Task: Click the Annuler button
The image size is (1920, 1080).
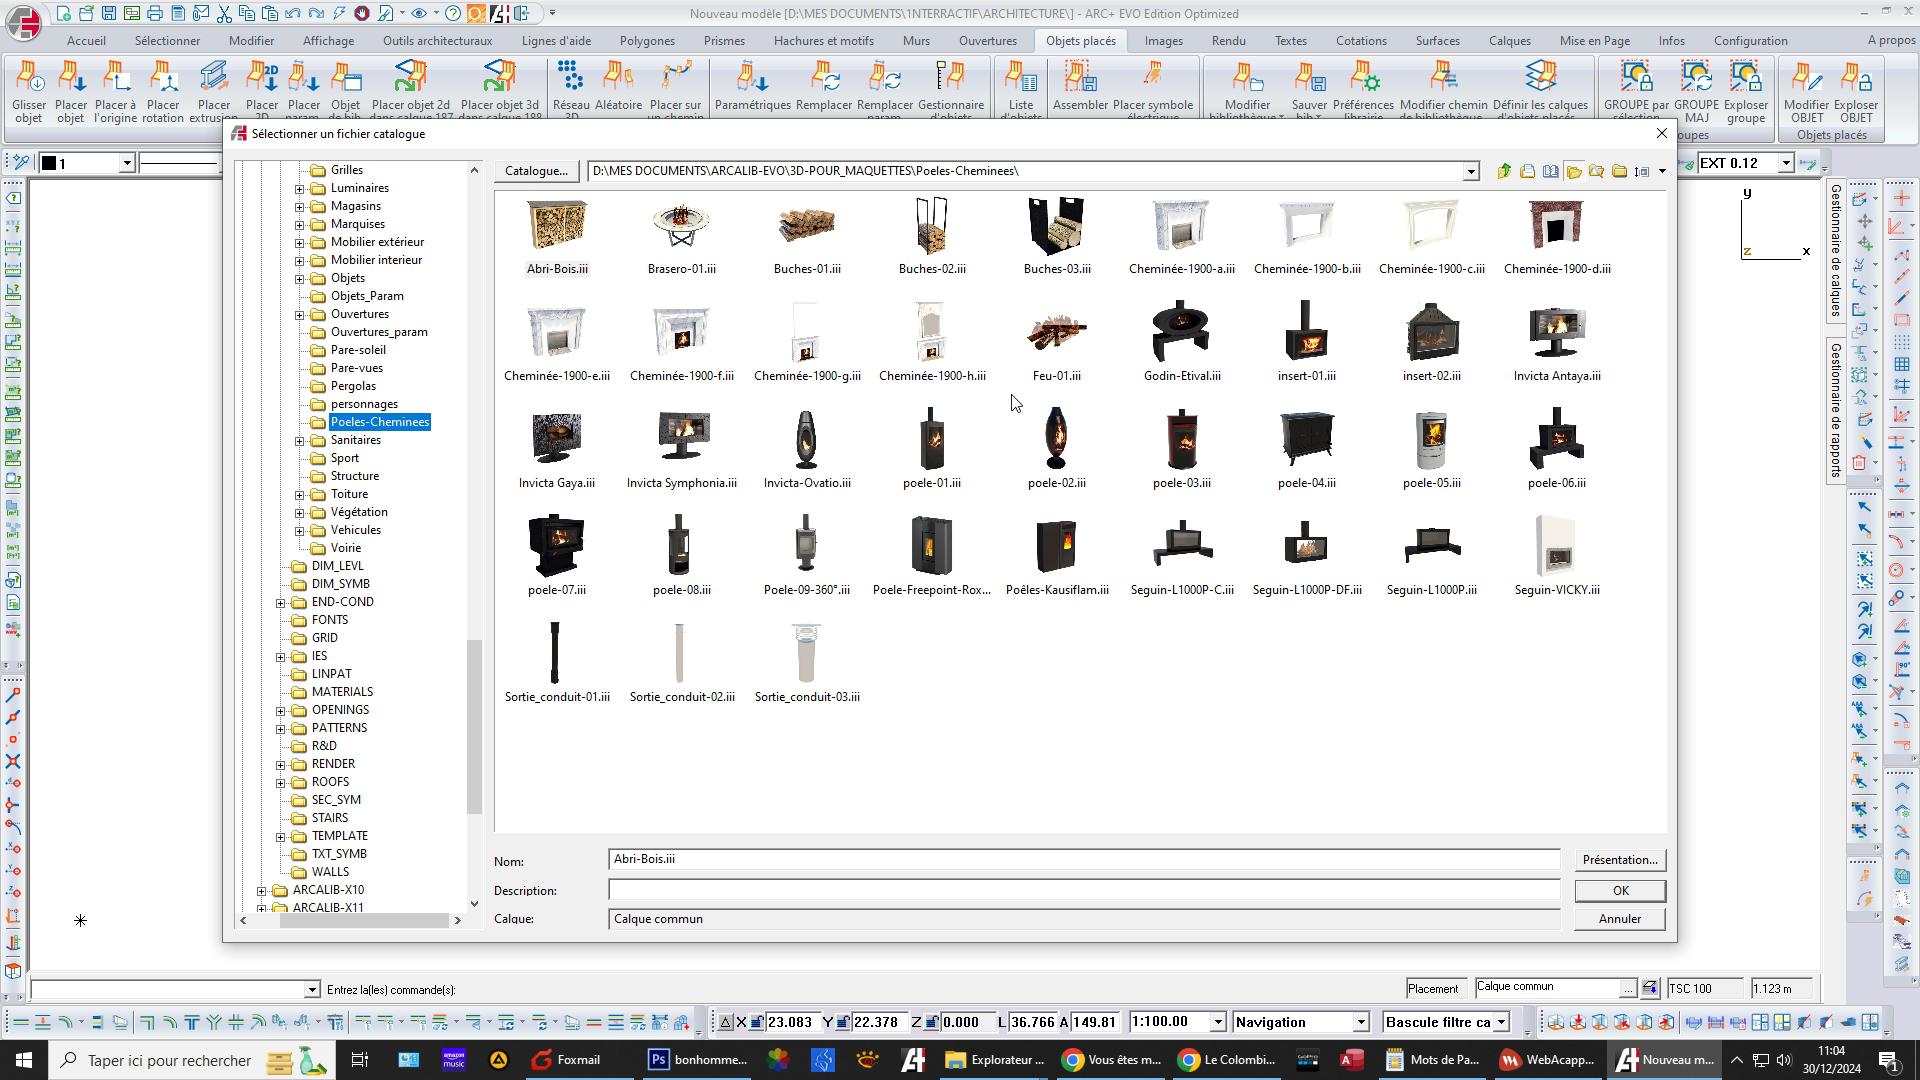Action: pyautogui.click(x=1619, y=919)
